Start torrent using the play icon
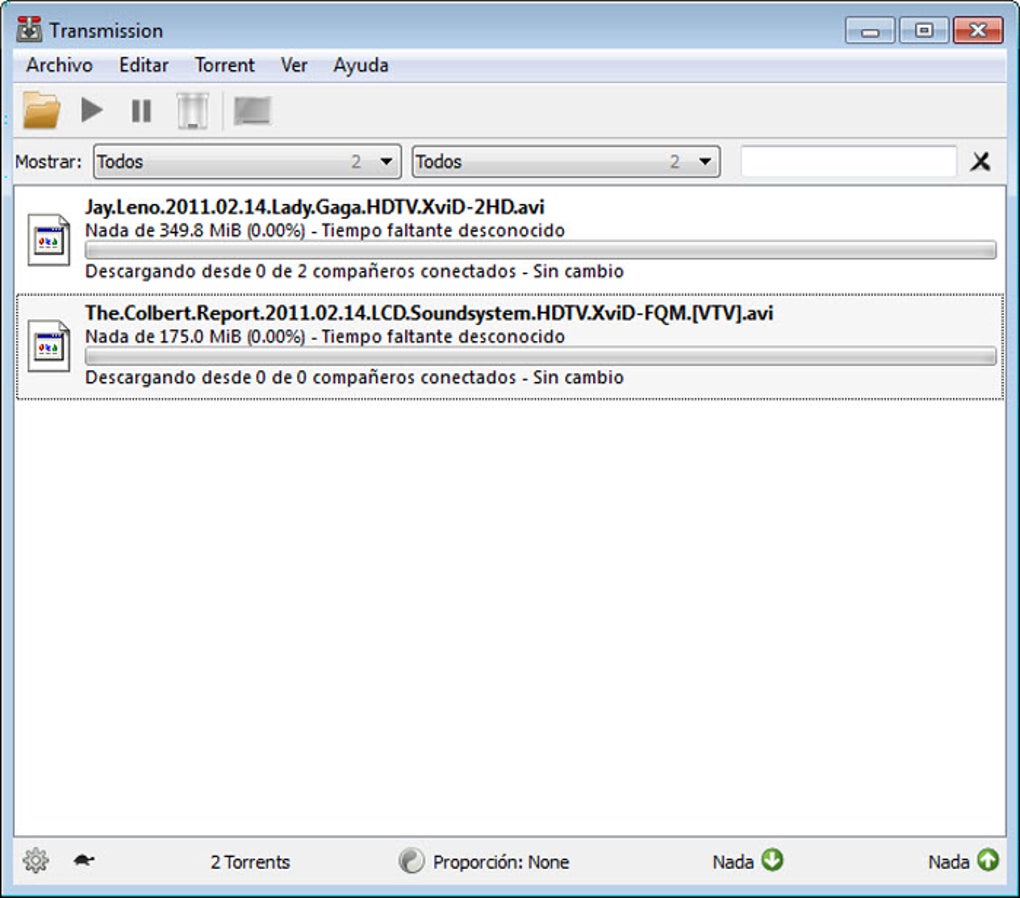The width and height of the screenshot is (1020, 898). point(92,110)
